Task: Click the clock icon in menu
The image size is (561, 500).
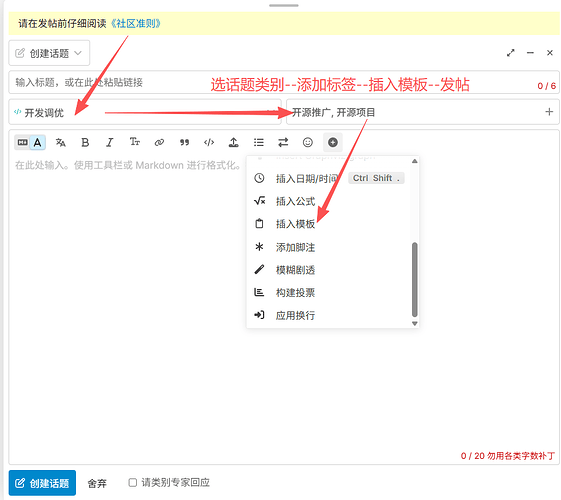Action: click(x=259, y=178)
